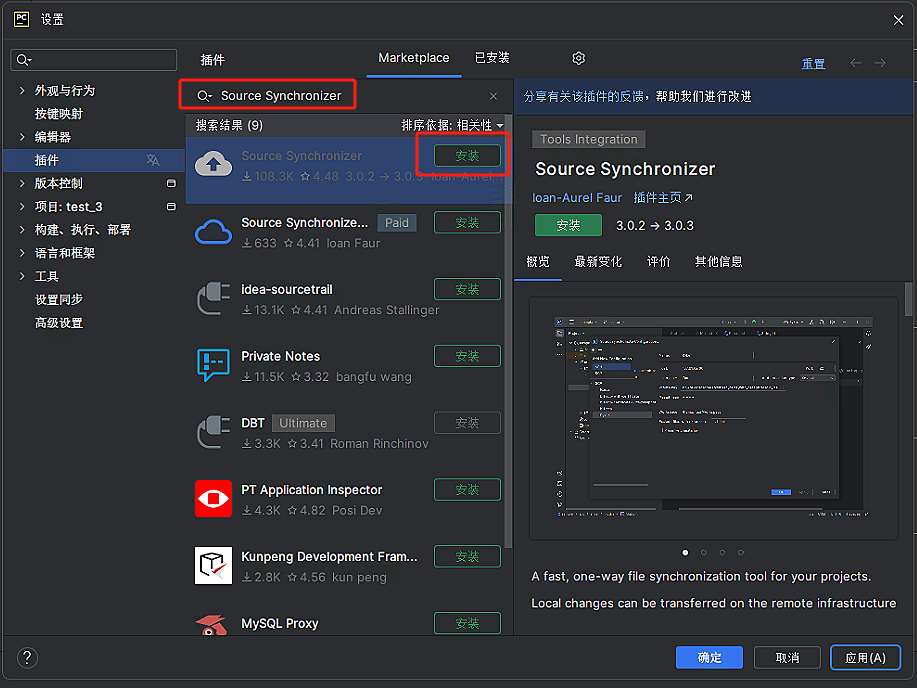The image size is (917, 688).
Task: Expand the 编辑器 settings section
Action: [22, 137]
